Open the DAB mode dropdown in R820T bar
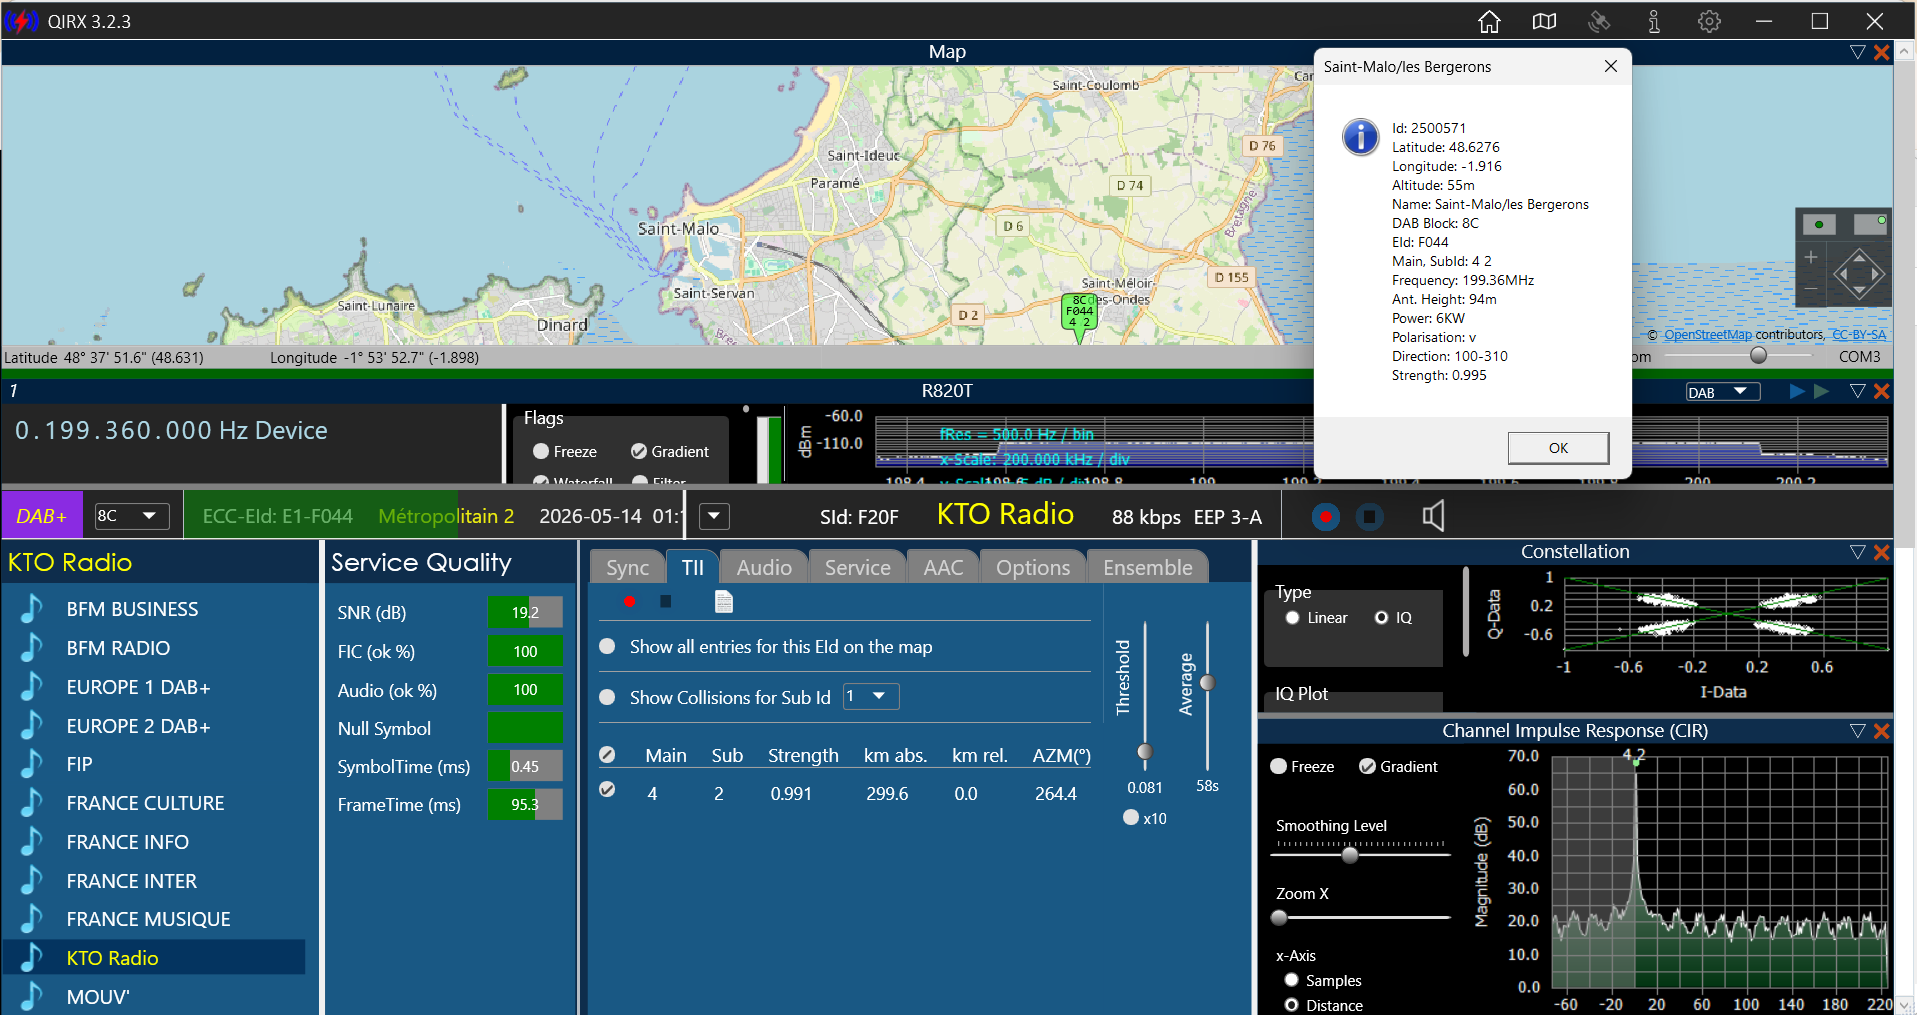The width and height of the screenshot is (1917, 1015). tap(1723, 392)
